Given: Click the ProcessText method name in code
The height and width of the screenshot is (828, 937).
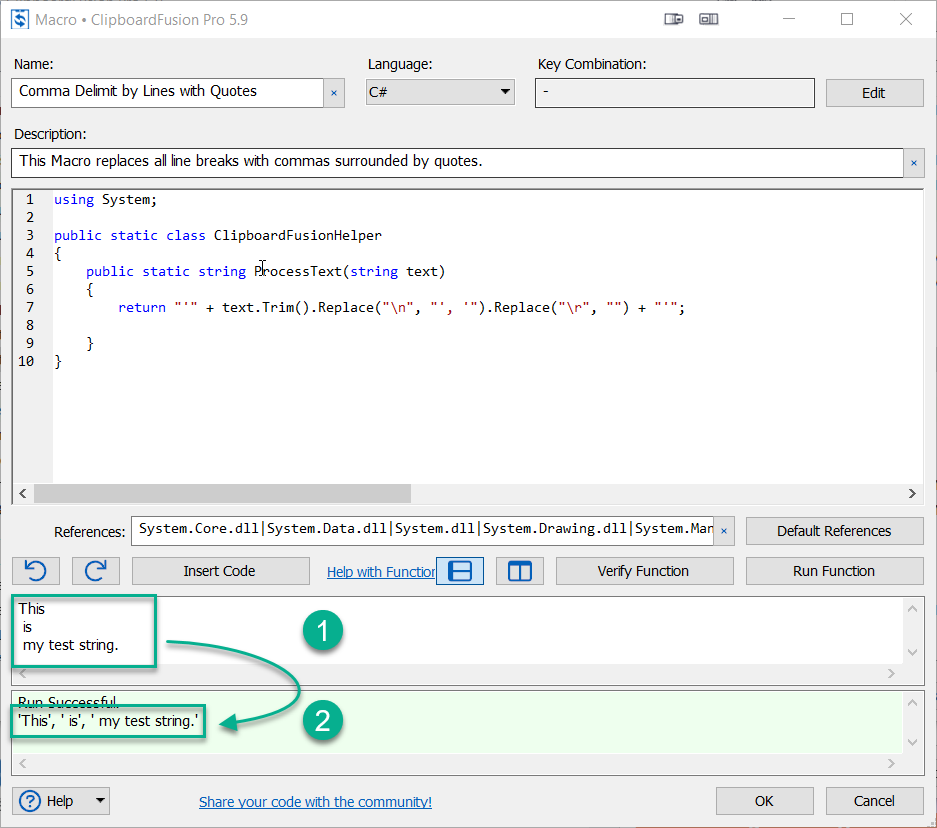Looking at the screenshot, I should click(x=298, y=271).
